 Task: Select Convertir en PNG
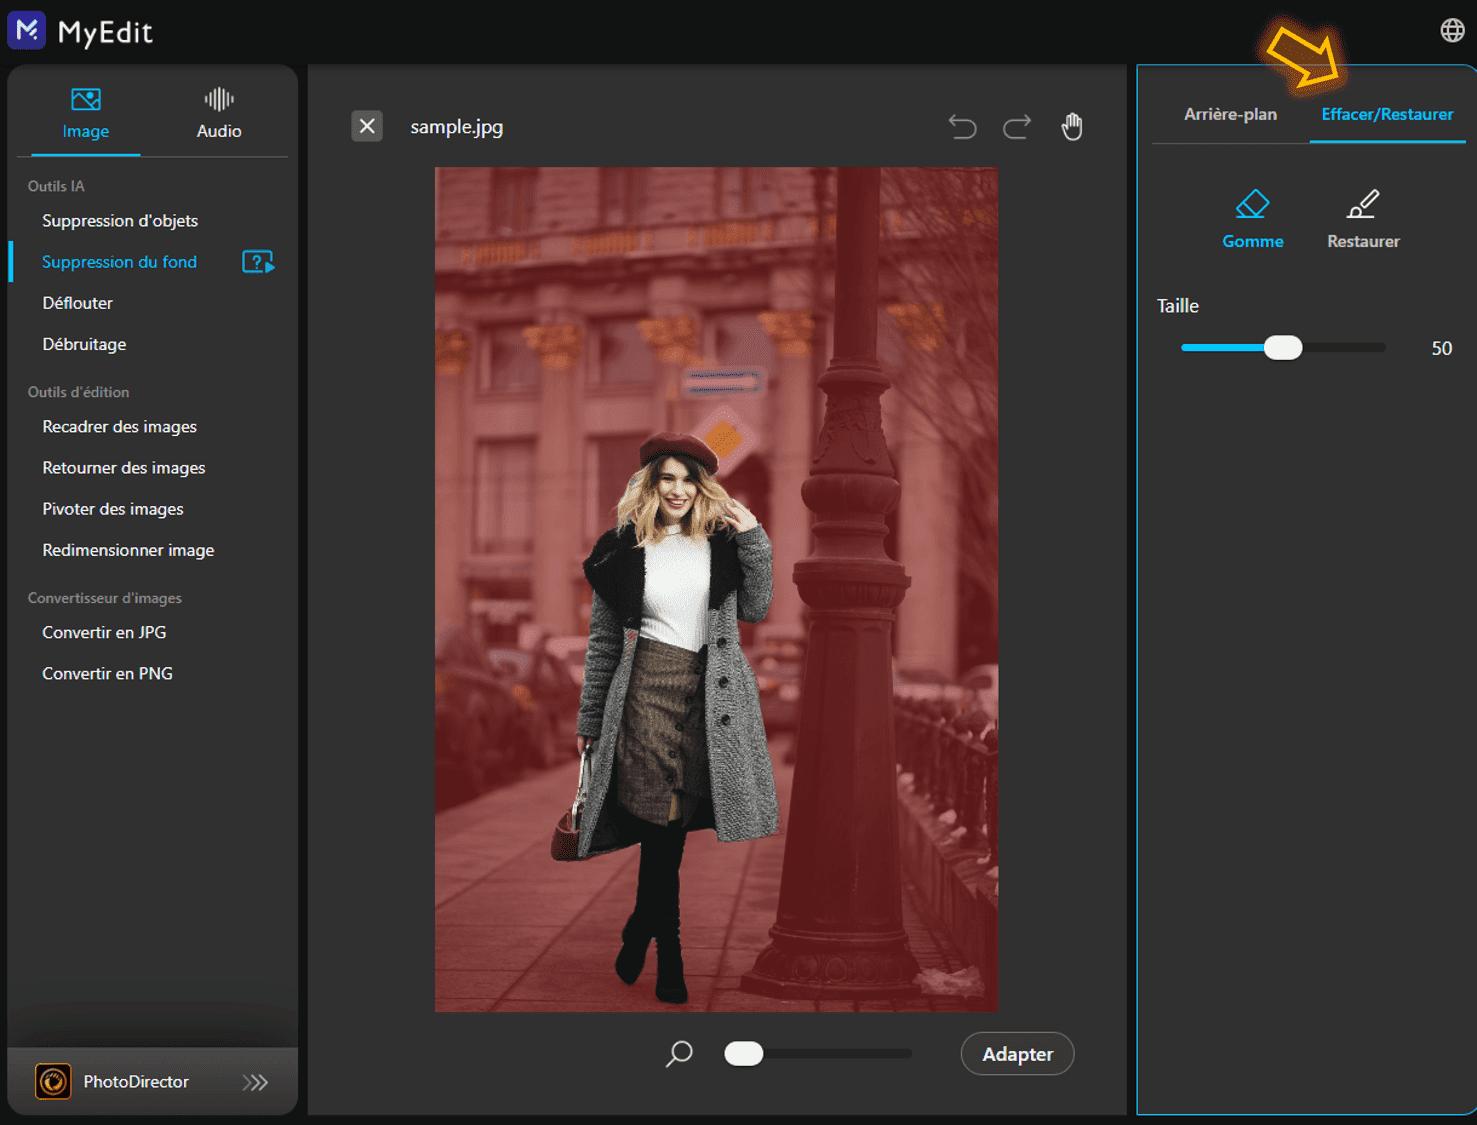point(107,672)
